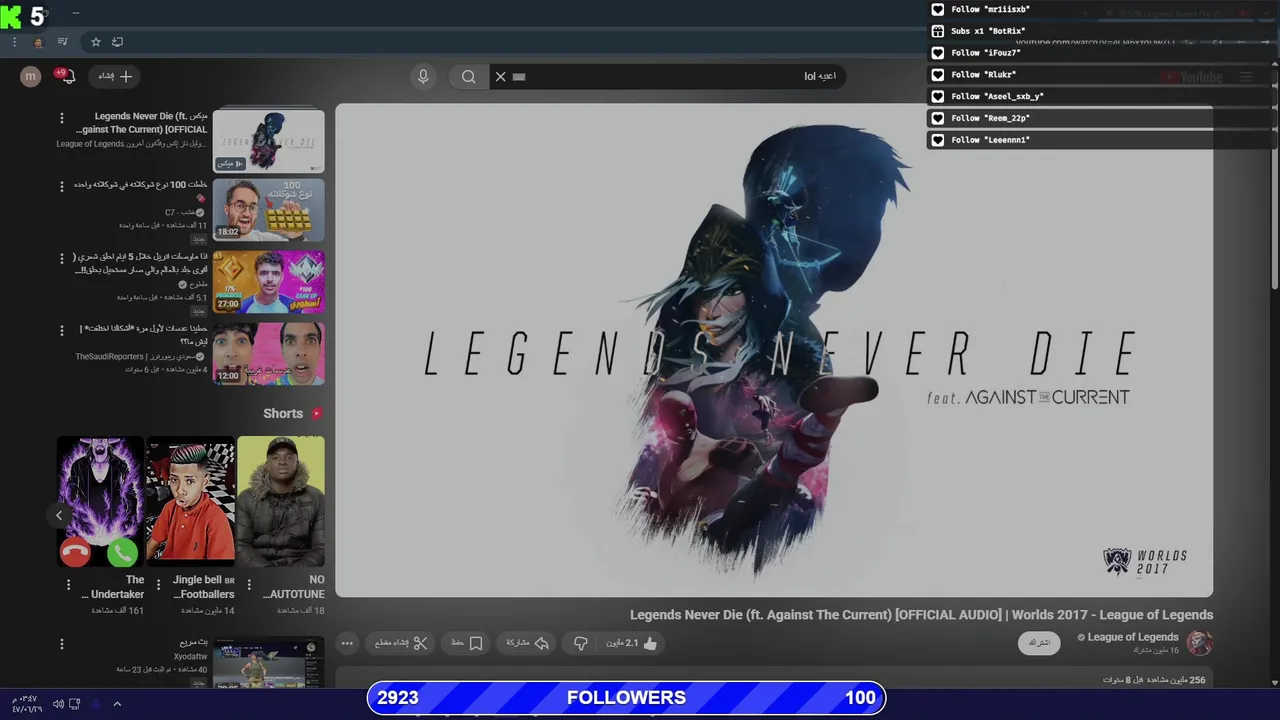Dislike the video with thumbs down

tap(580, 643)
